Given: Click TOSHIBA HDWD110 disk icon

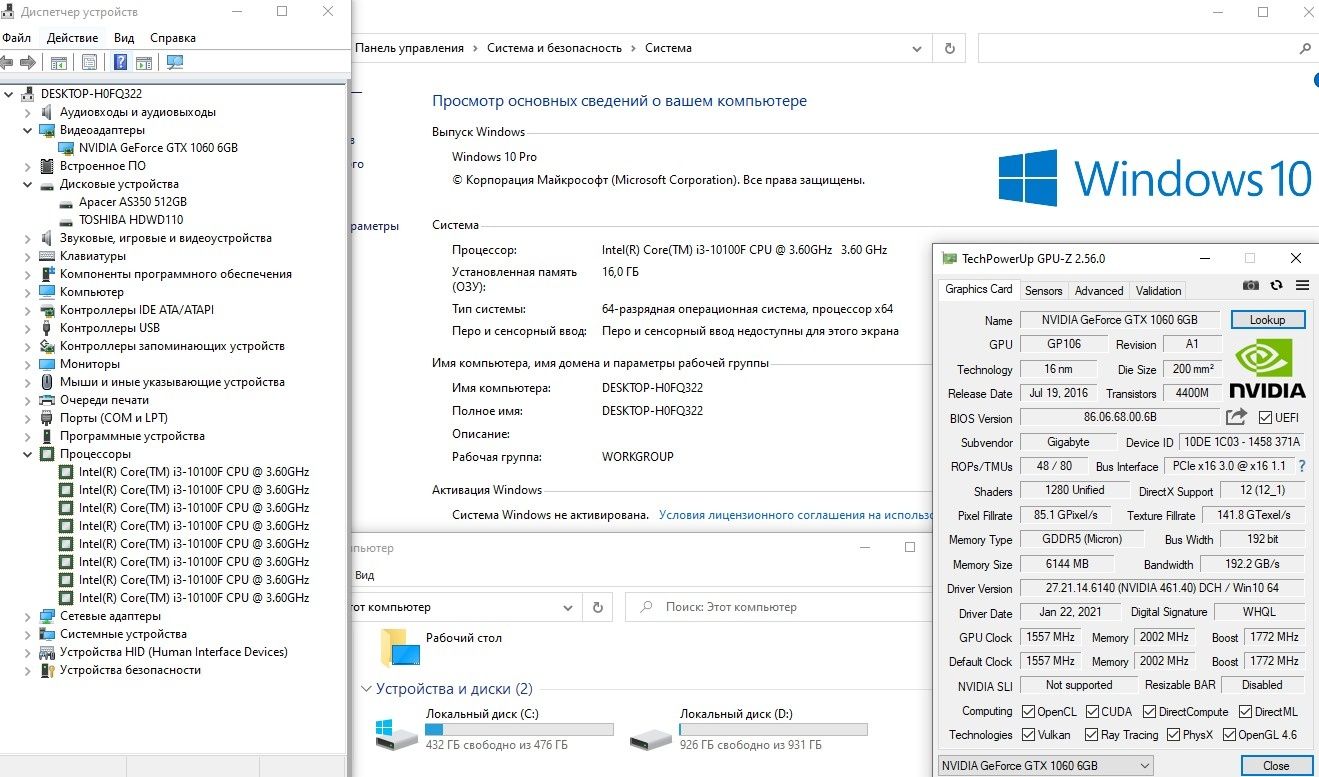Looking at the screenshot, I should point(67,220).
